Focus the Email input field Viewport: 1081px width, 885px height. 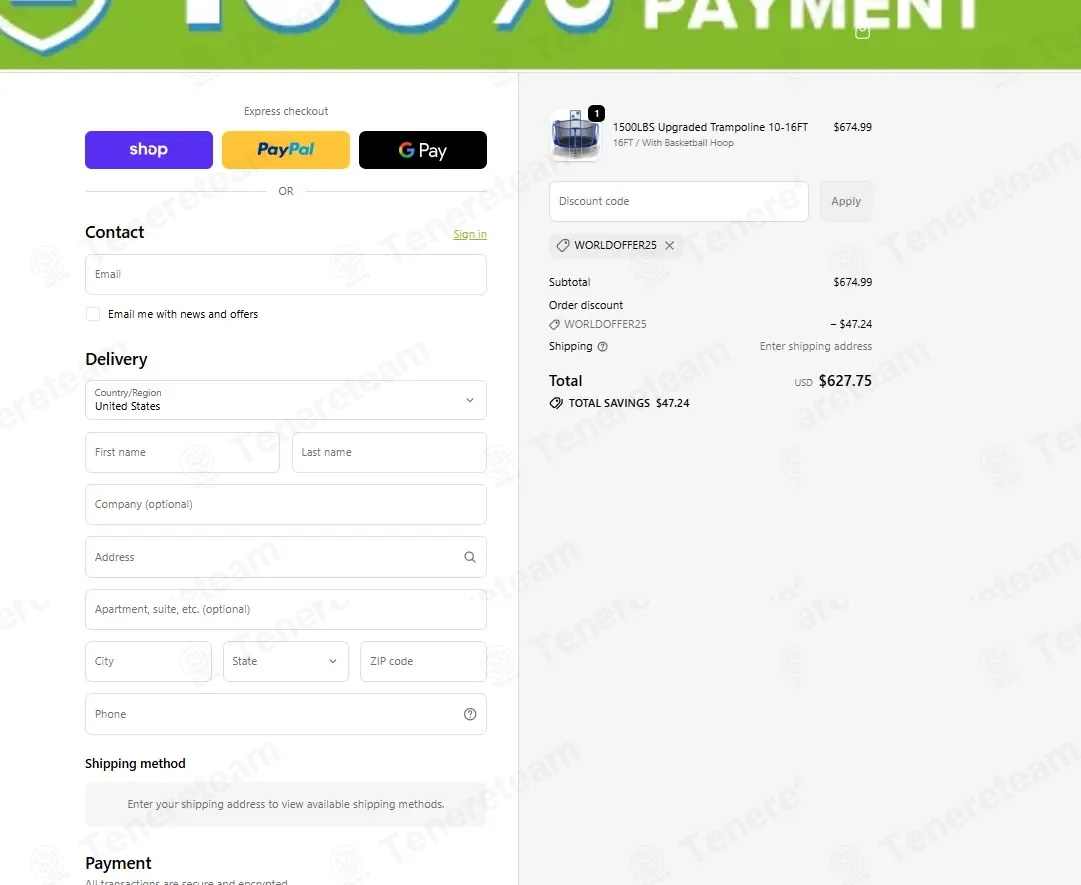[285, 274]
